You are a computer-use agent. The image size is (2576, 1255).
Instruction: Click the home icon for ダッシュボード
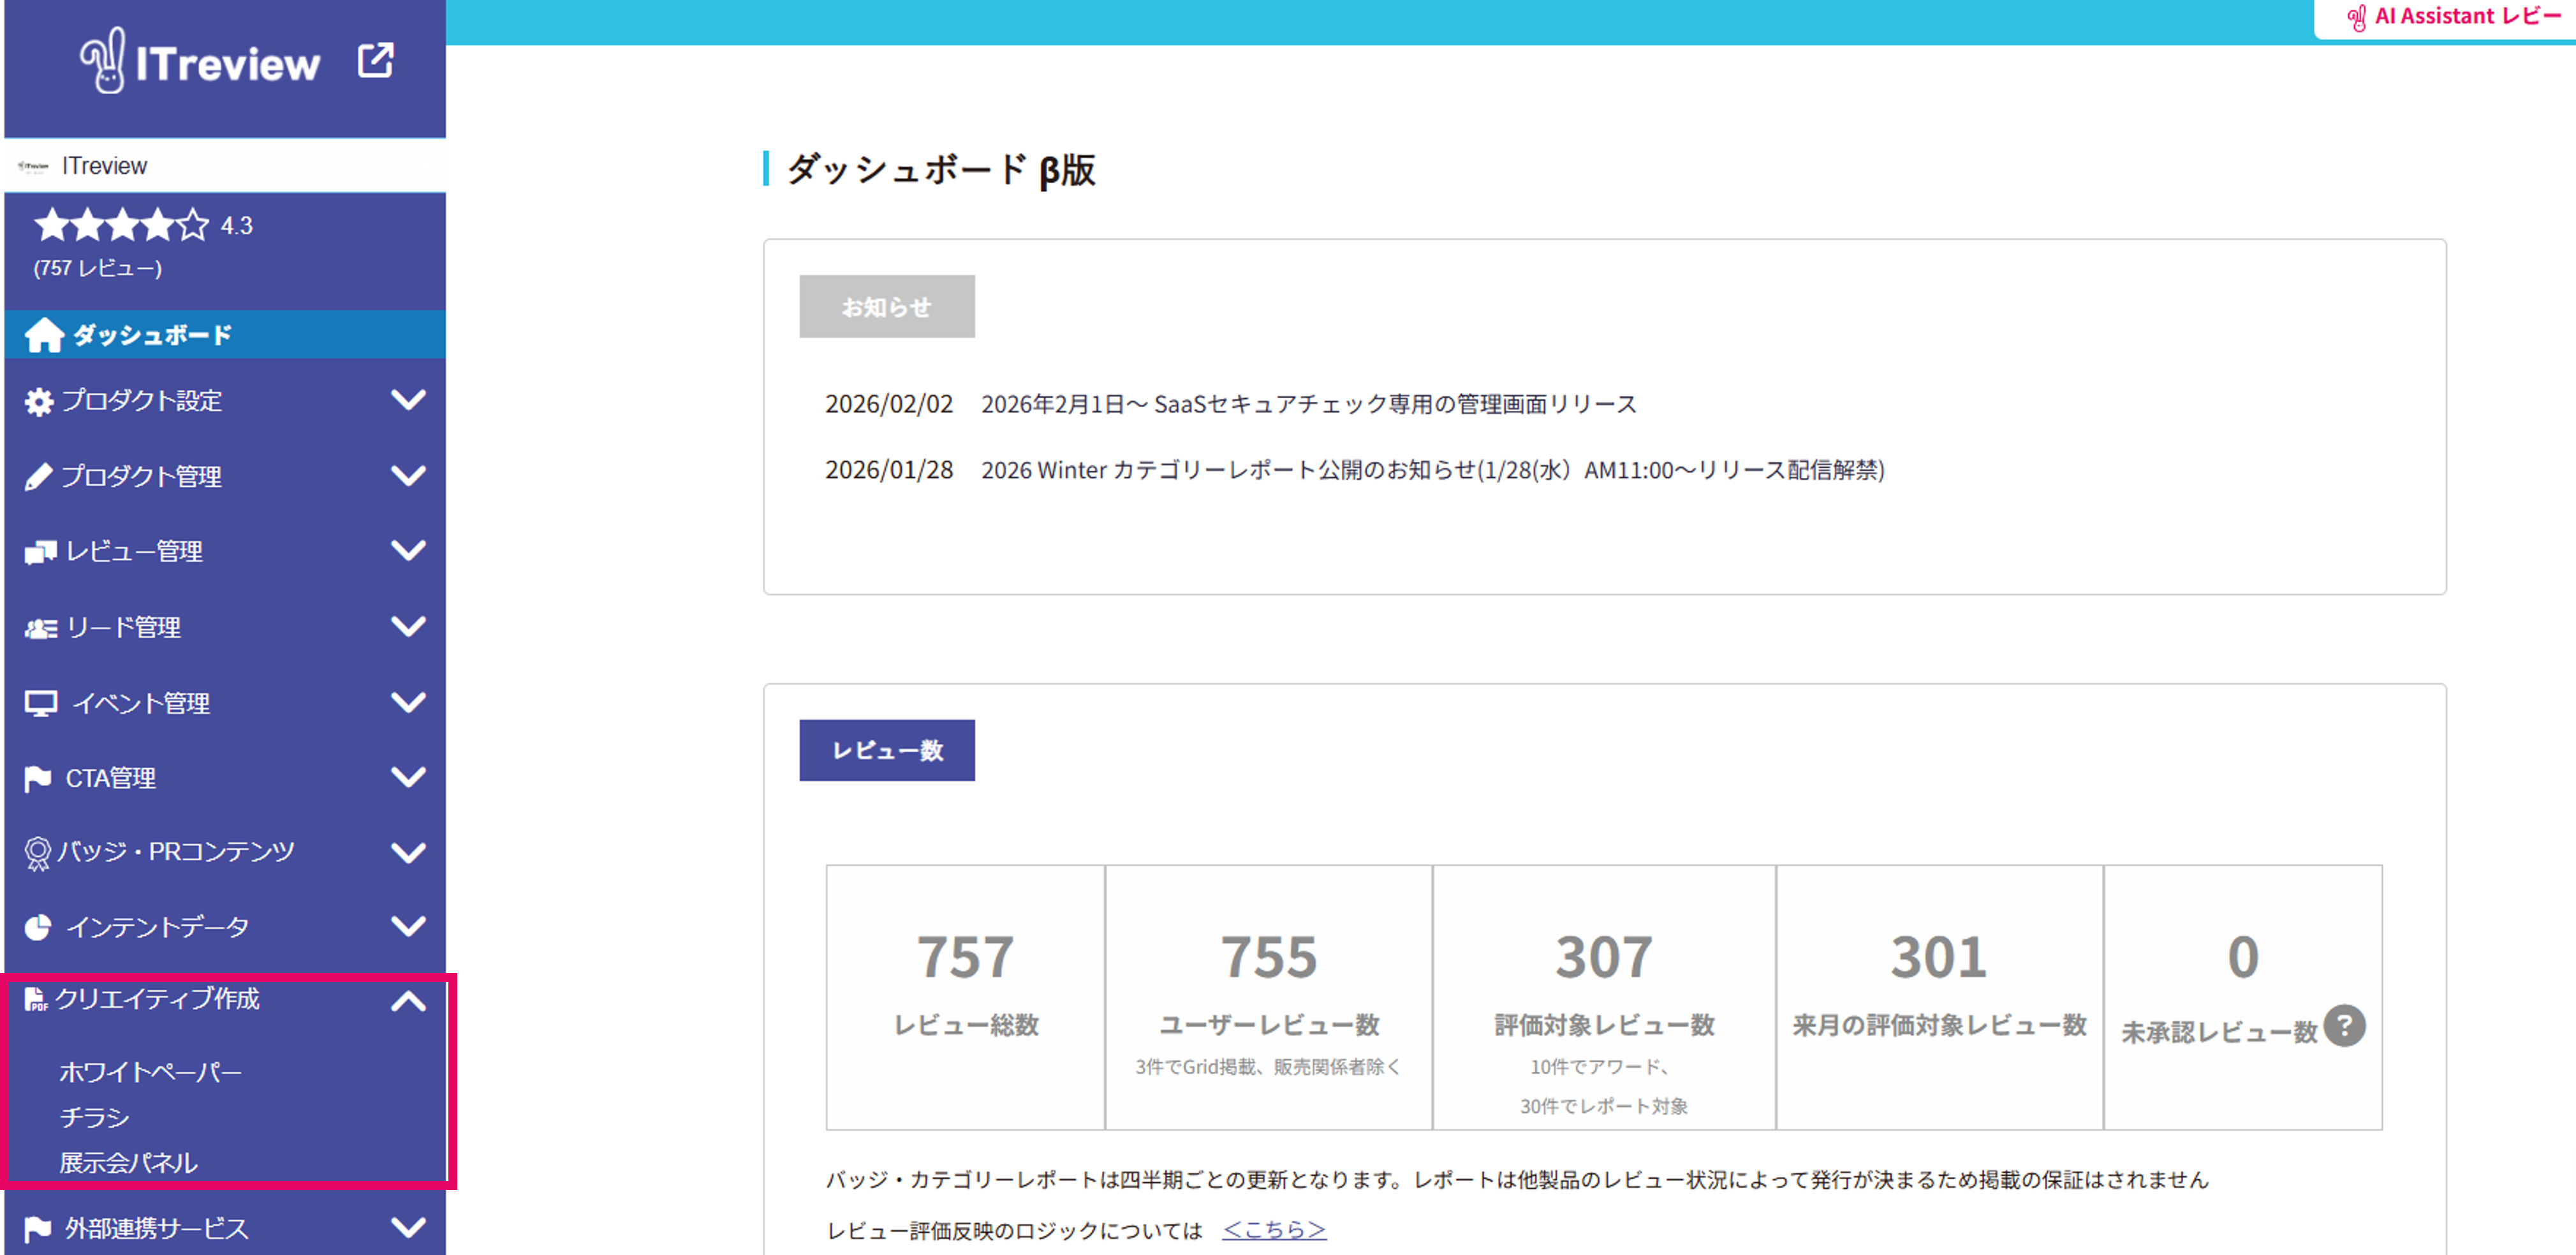44,335
